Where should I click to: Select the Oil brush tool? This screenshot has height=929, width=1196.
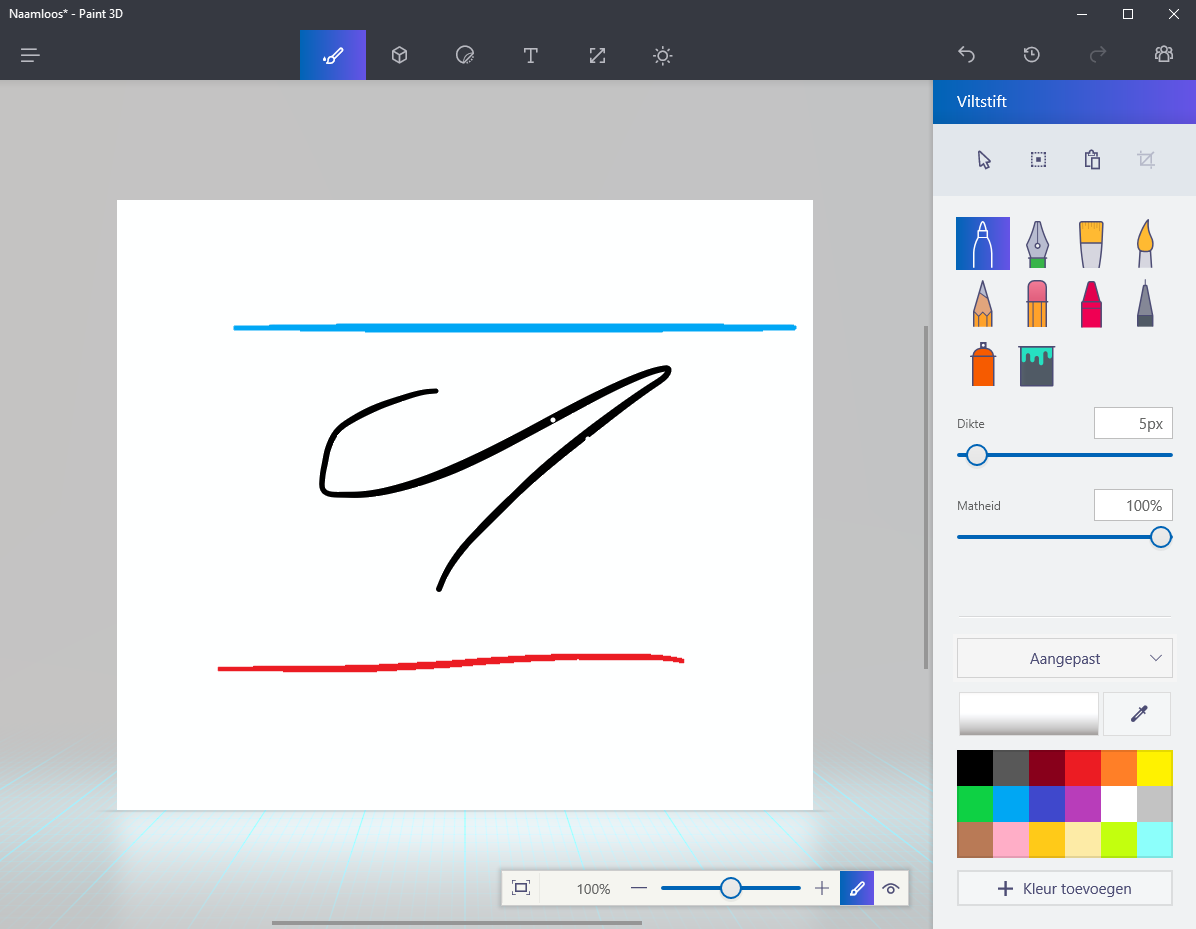point(1091,245)
